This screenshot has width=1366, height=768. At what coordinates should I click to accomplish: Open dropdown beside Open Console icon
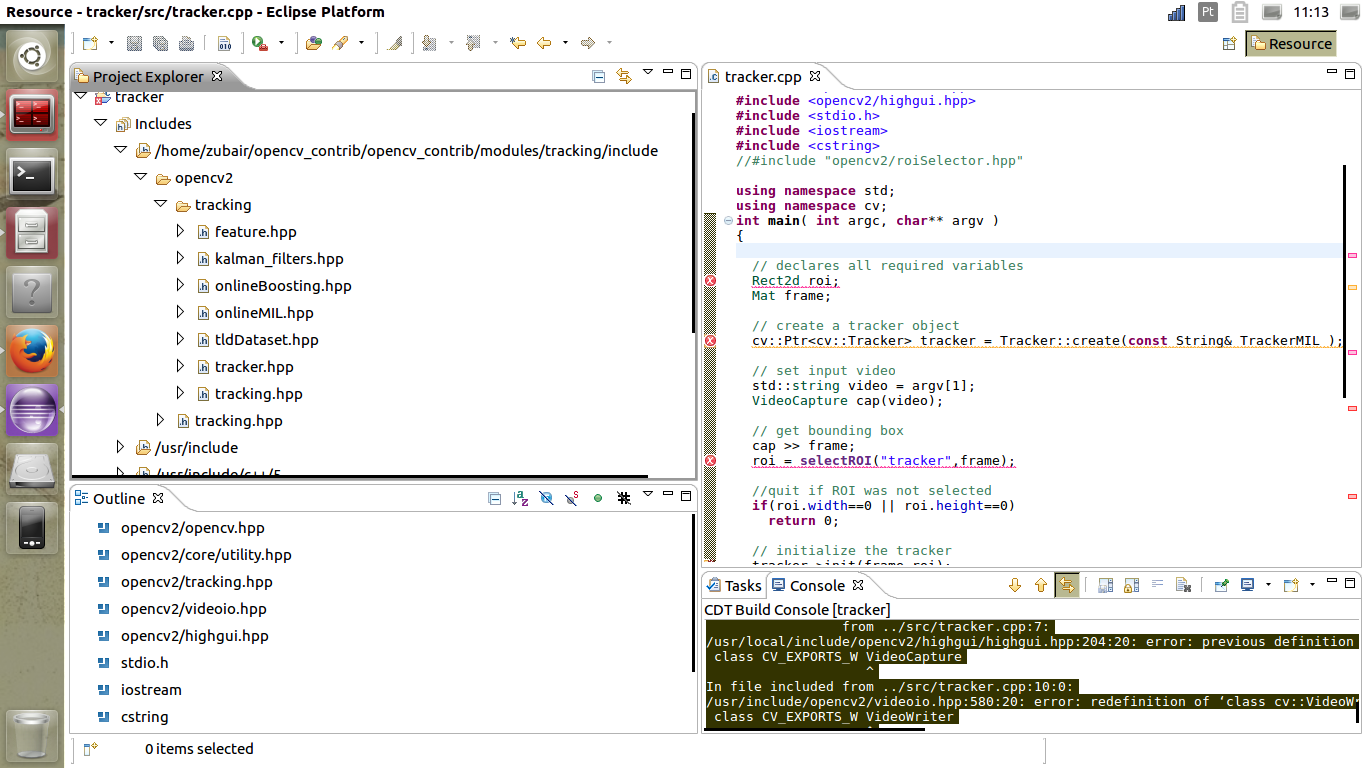coord(1311,585)
